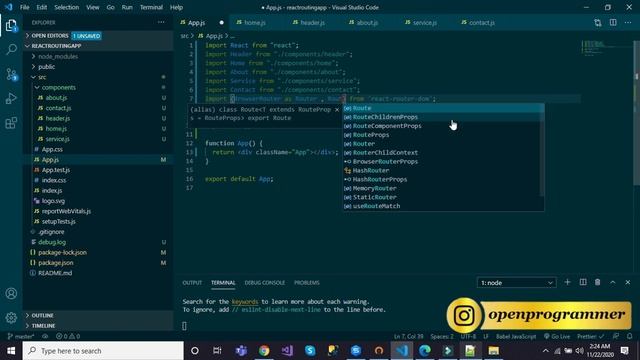This screenshot has width=640, height=360.
Task: Close the terminal panel
Action: (628, 282)
